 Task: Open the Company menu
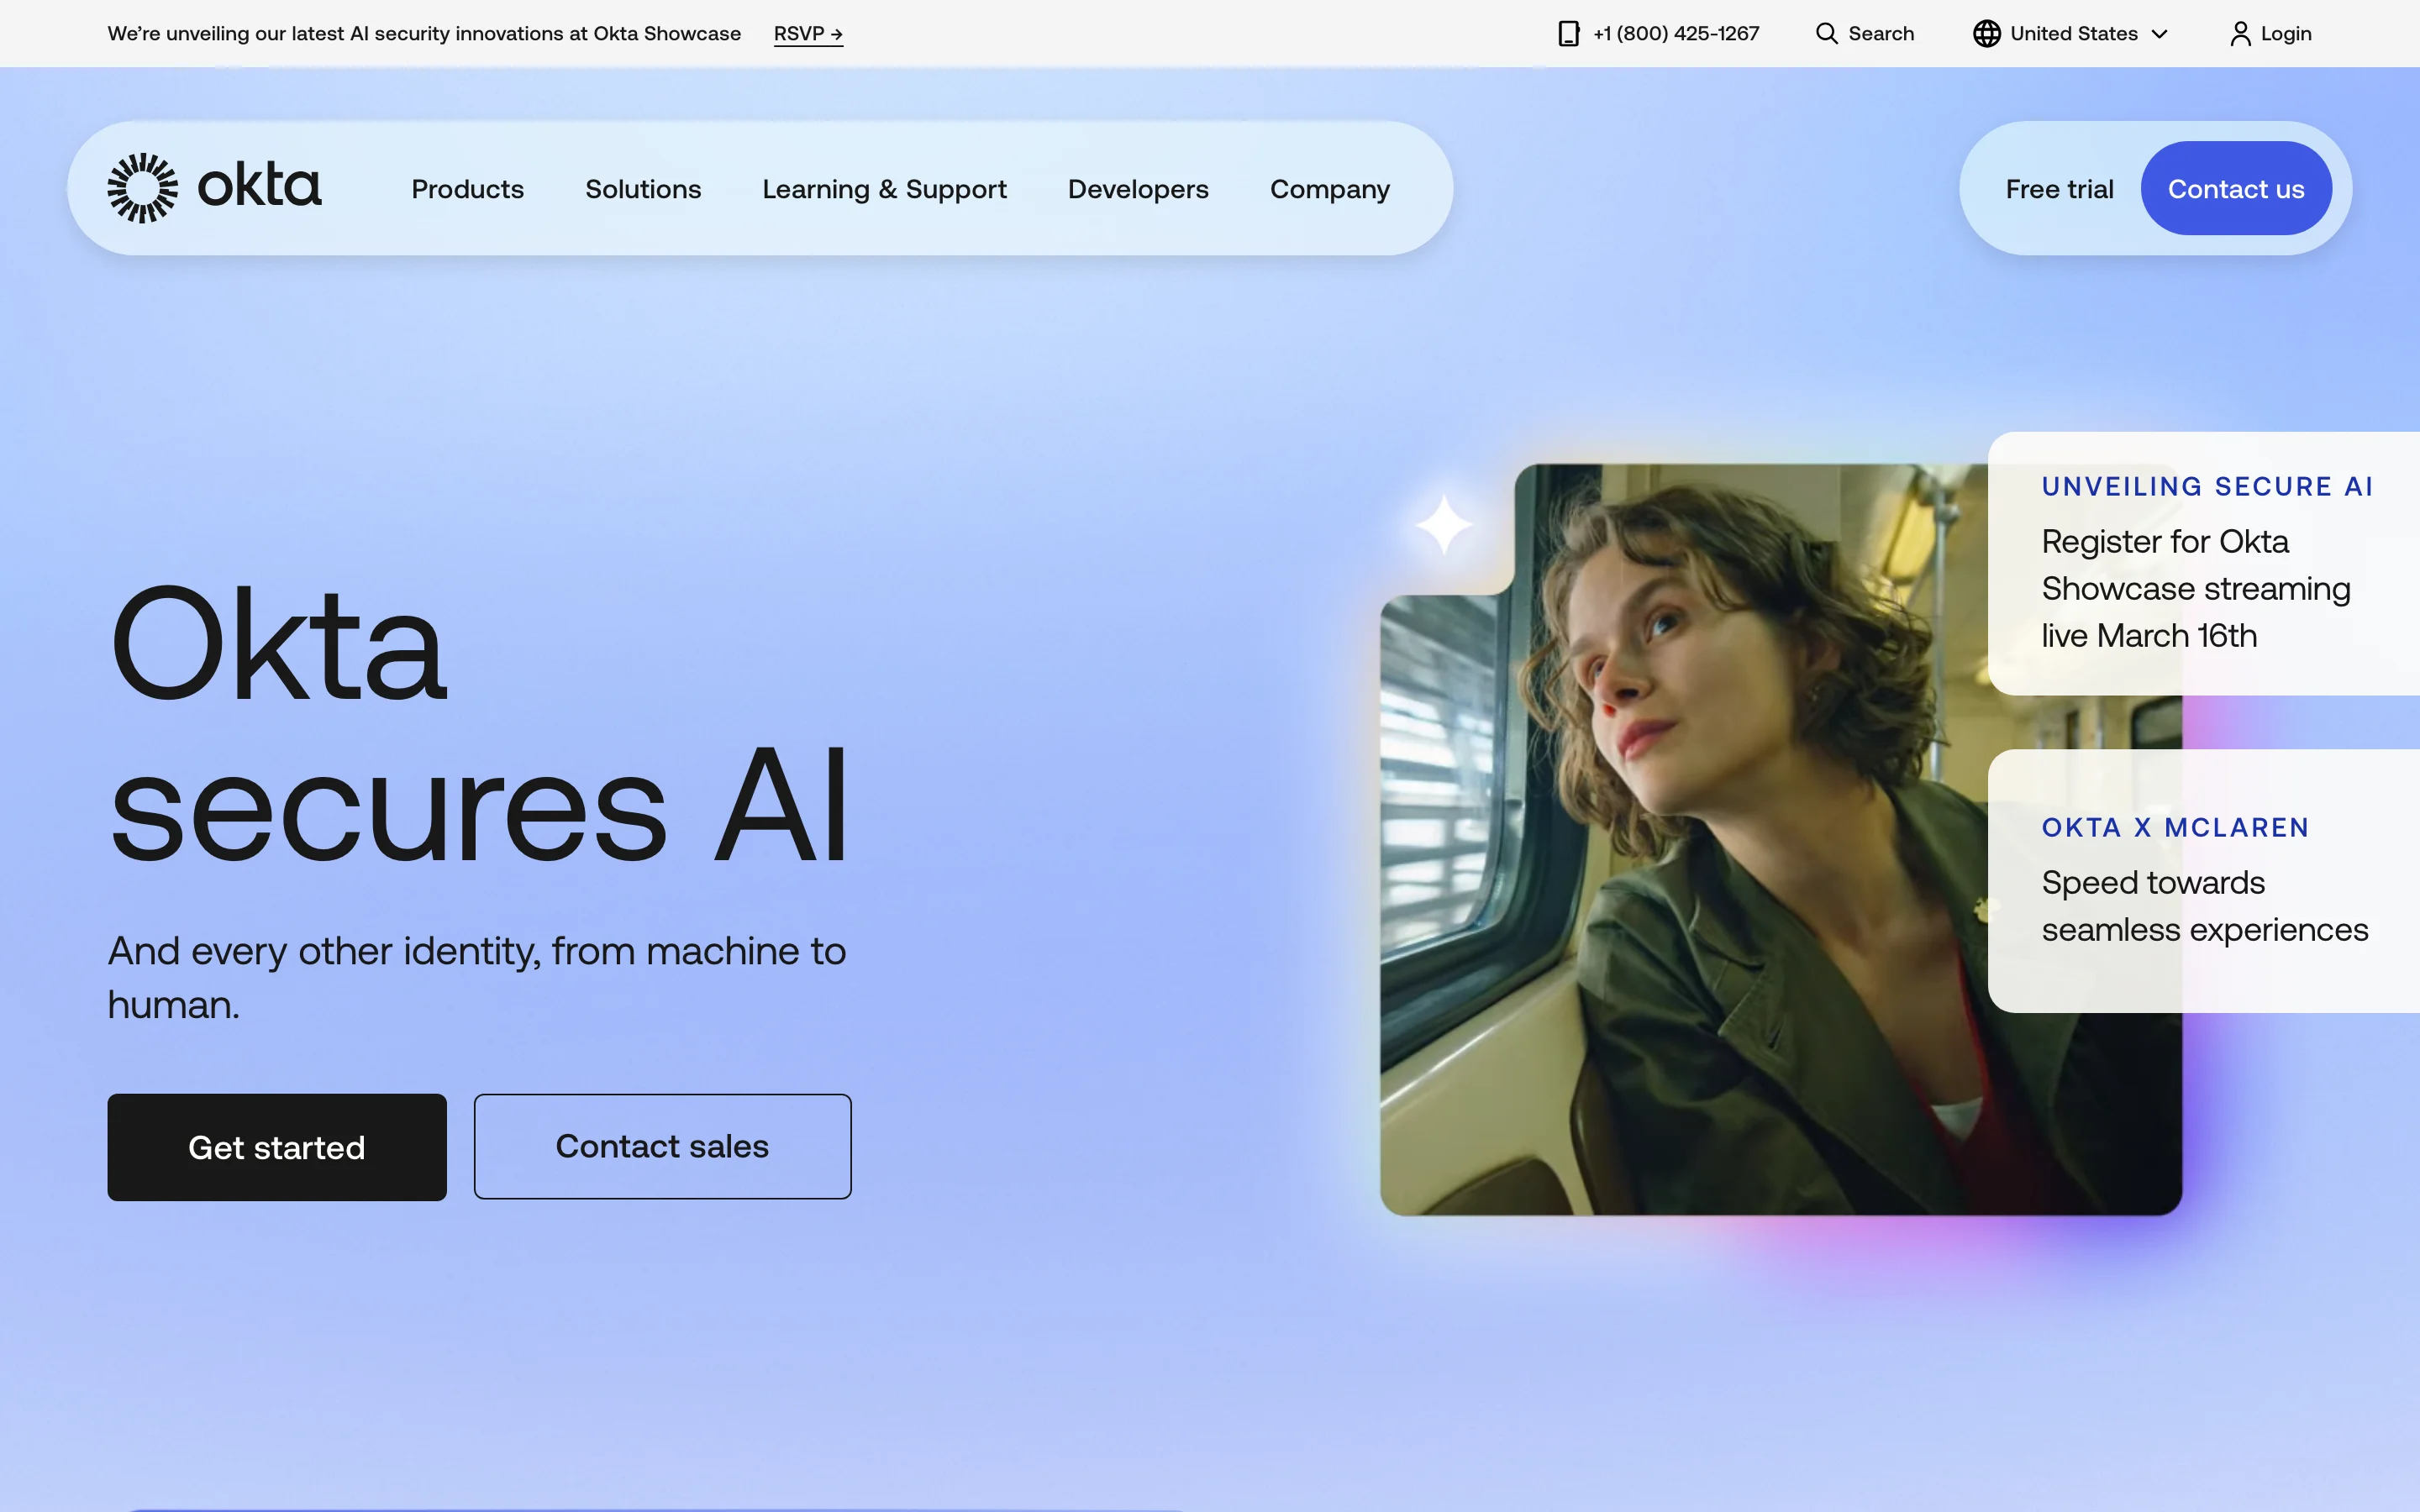(1329, 189)
